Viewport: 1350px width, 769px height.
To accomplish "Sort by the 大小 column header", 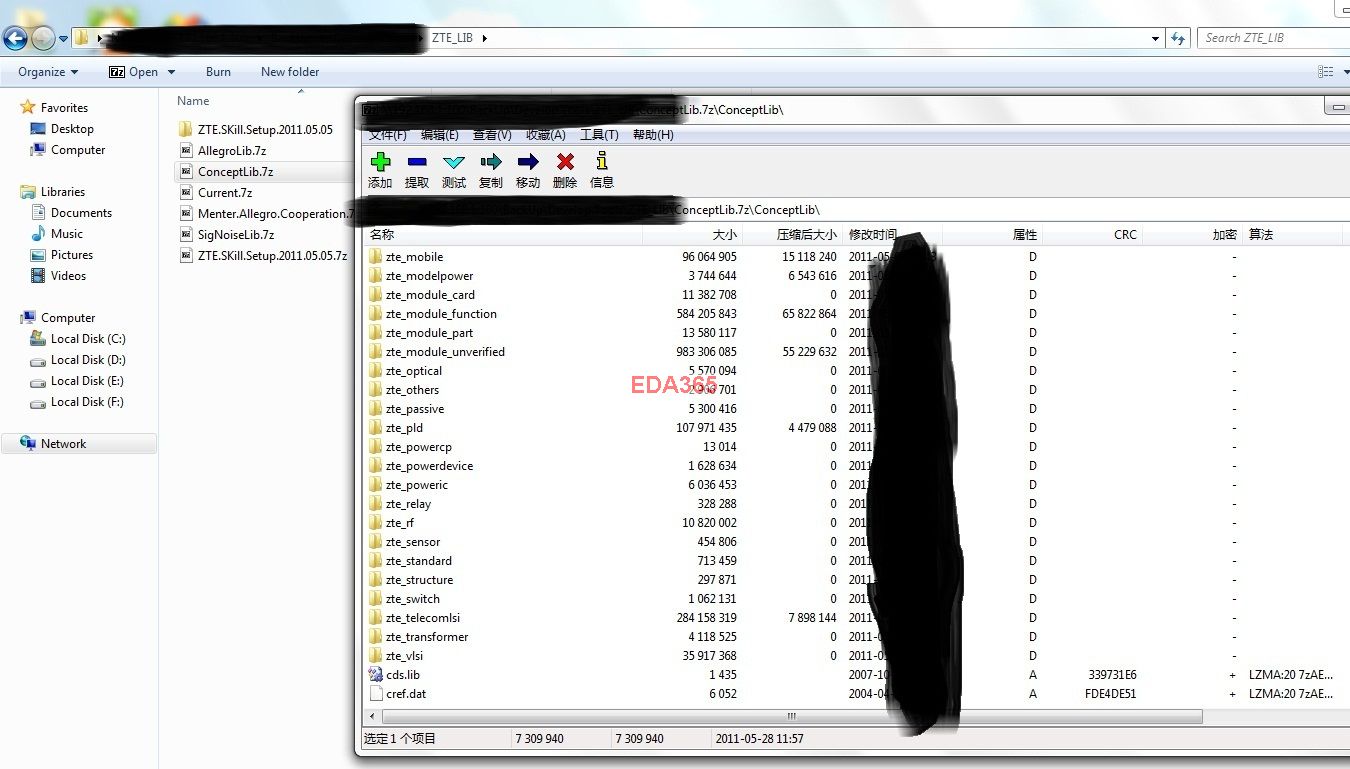I will (692, 235).
